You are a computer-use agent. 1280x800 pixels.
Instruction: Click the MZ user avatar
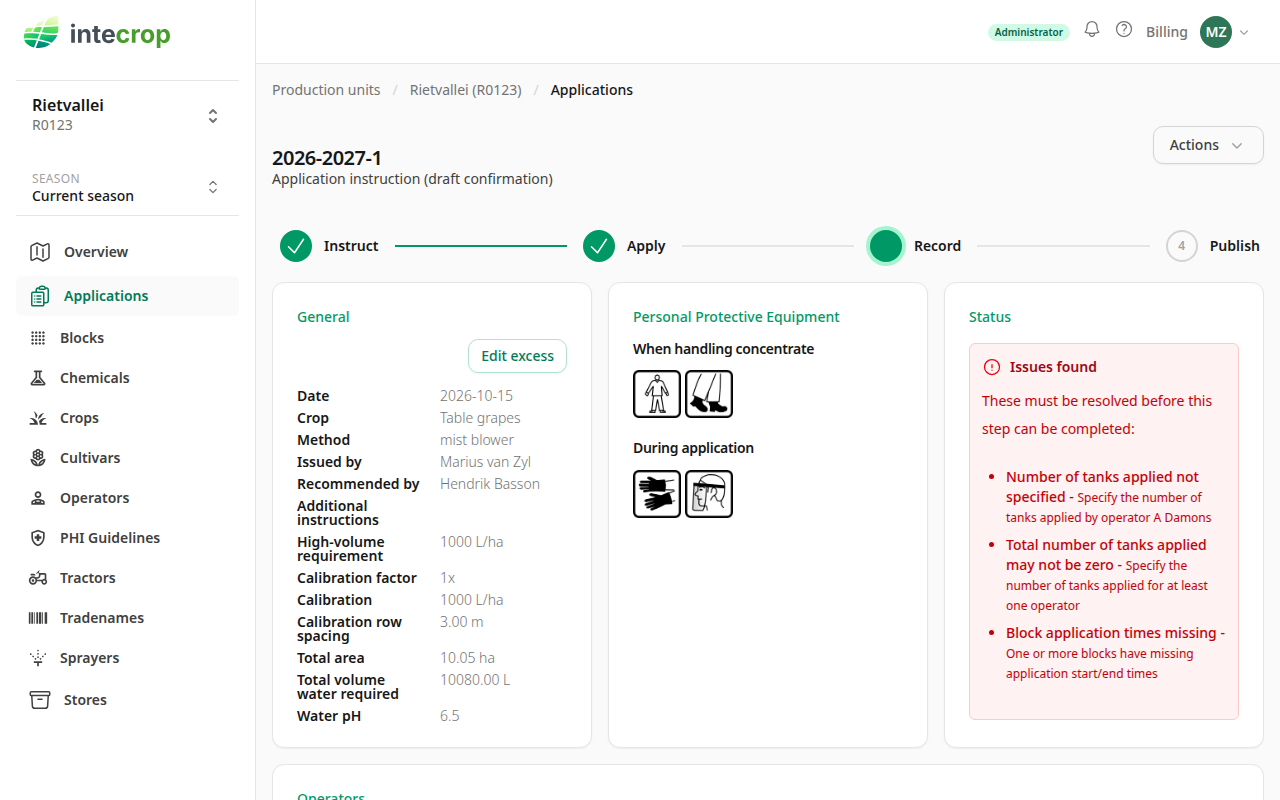(x=1216, y=32)
